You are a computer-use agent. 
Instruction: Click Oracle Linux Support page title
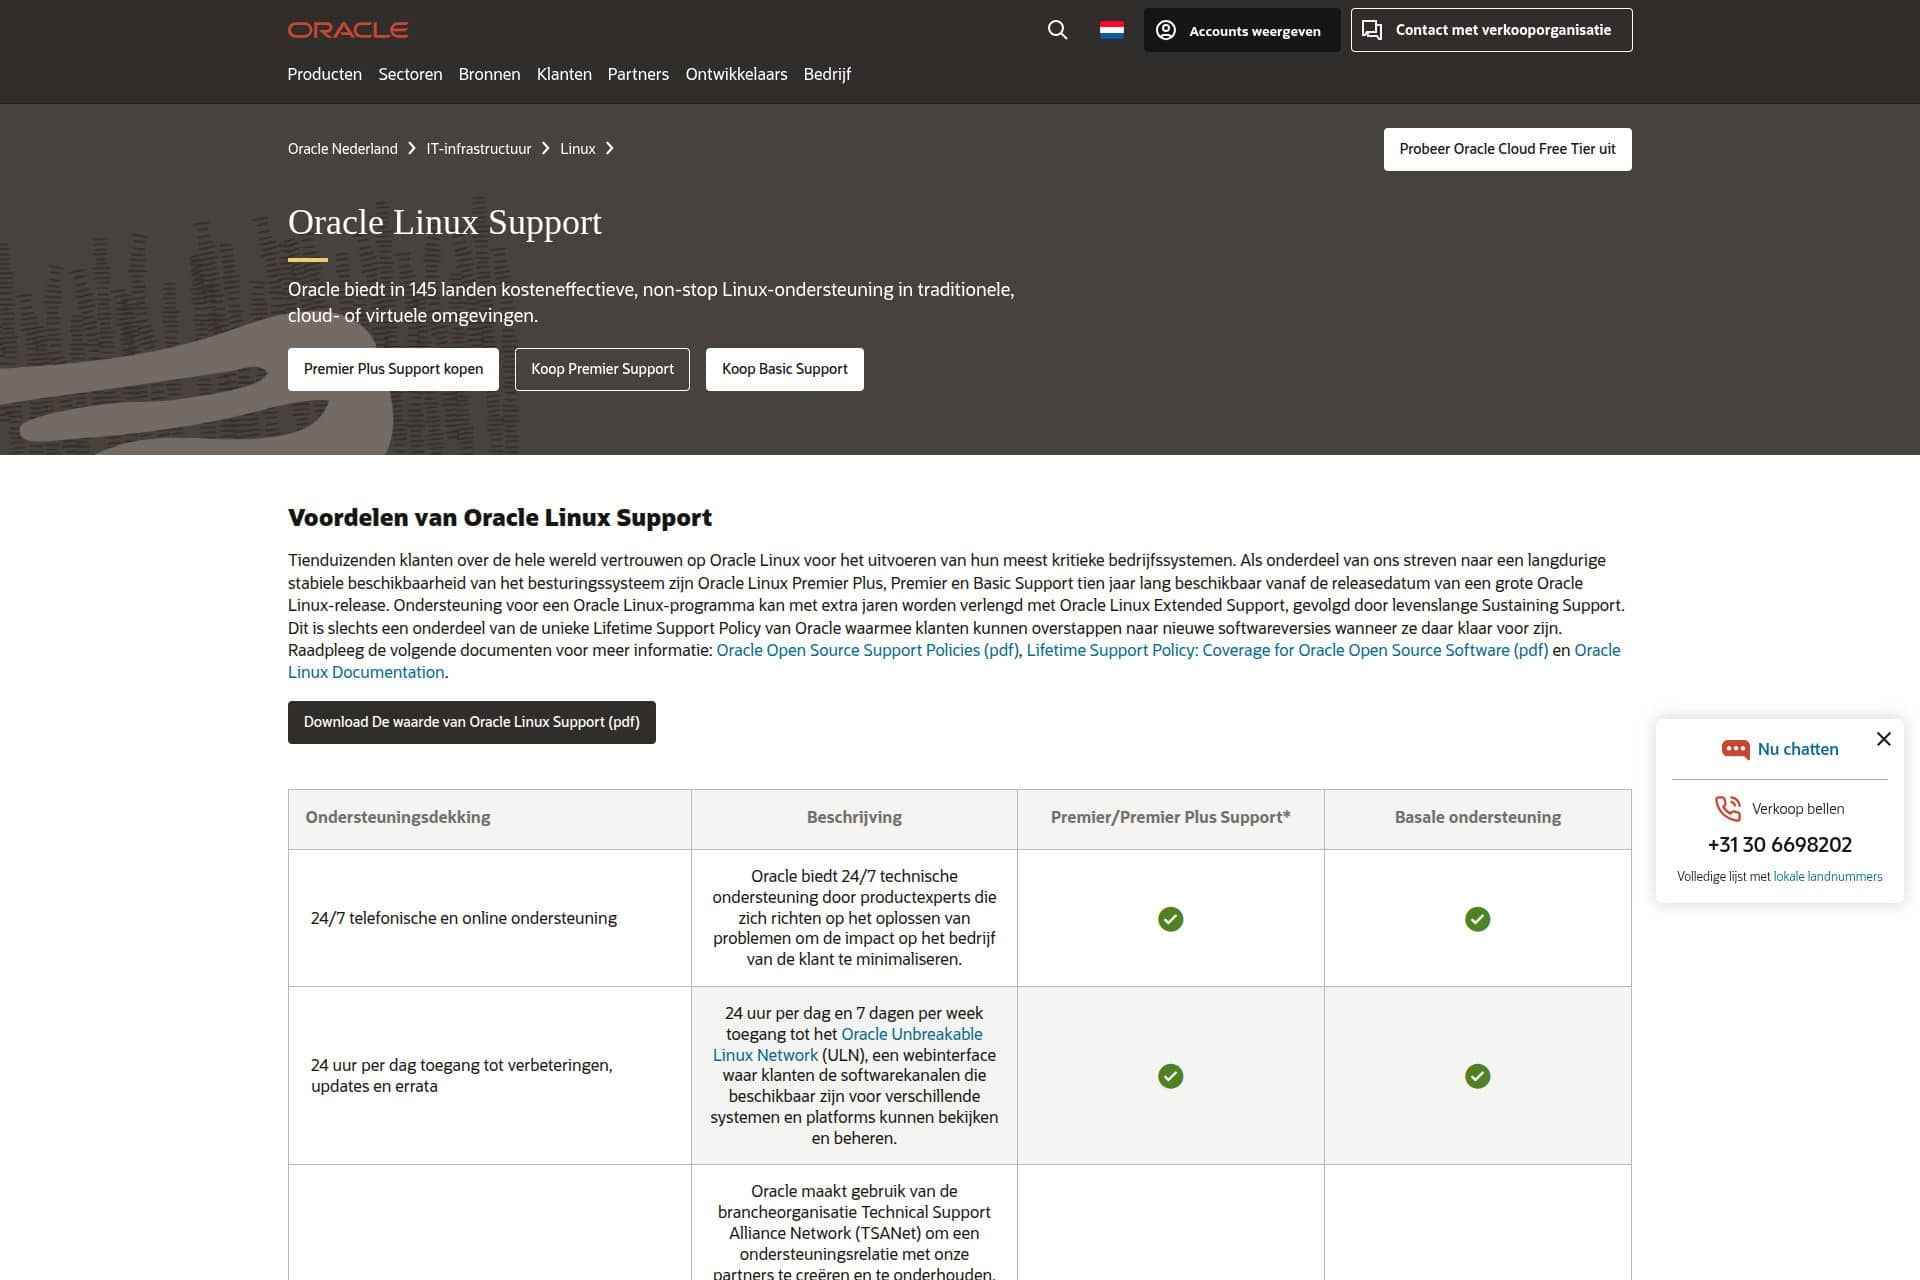pos(445,222)
